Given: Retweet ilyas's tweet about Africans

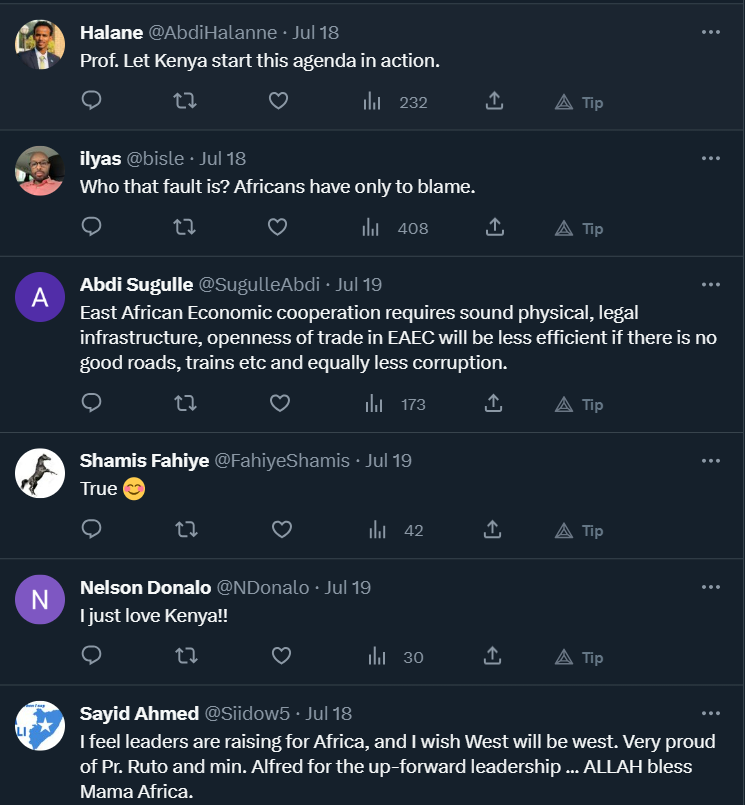Looking at the screenshot, I should (x=184, y=227).
